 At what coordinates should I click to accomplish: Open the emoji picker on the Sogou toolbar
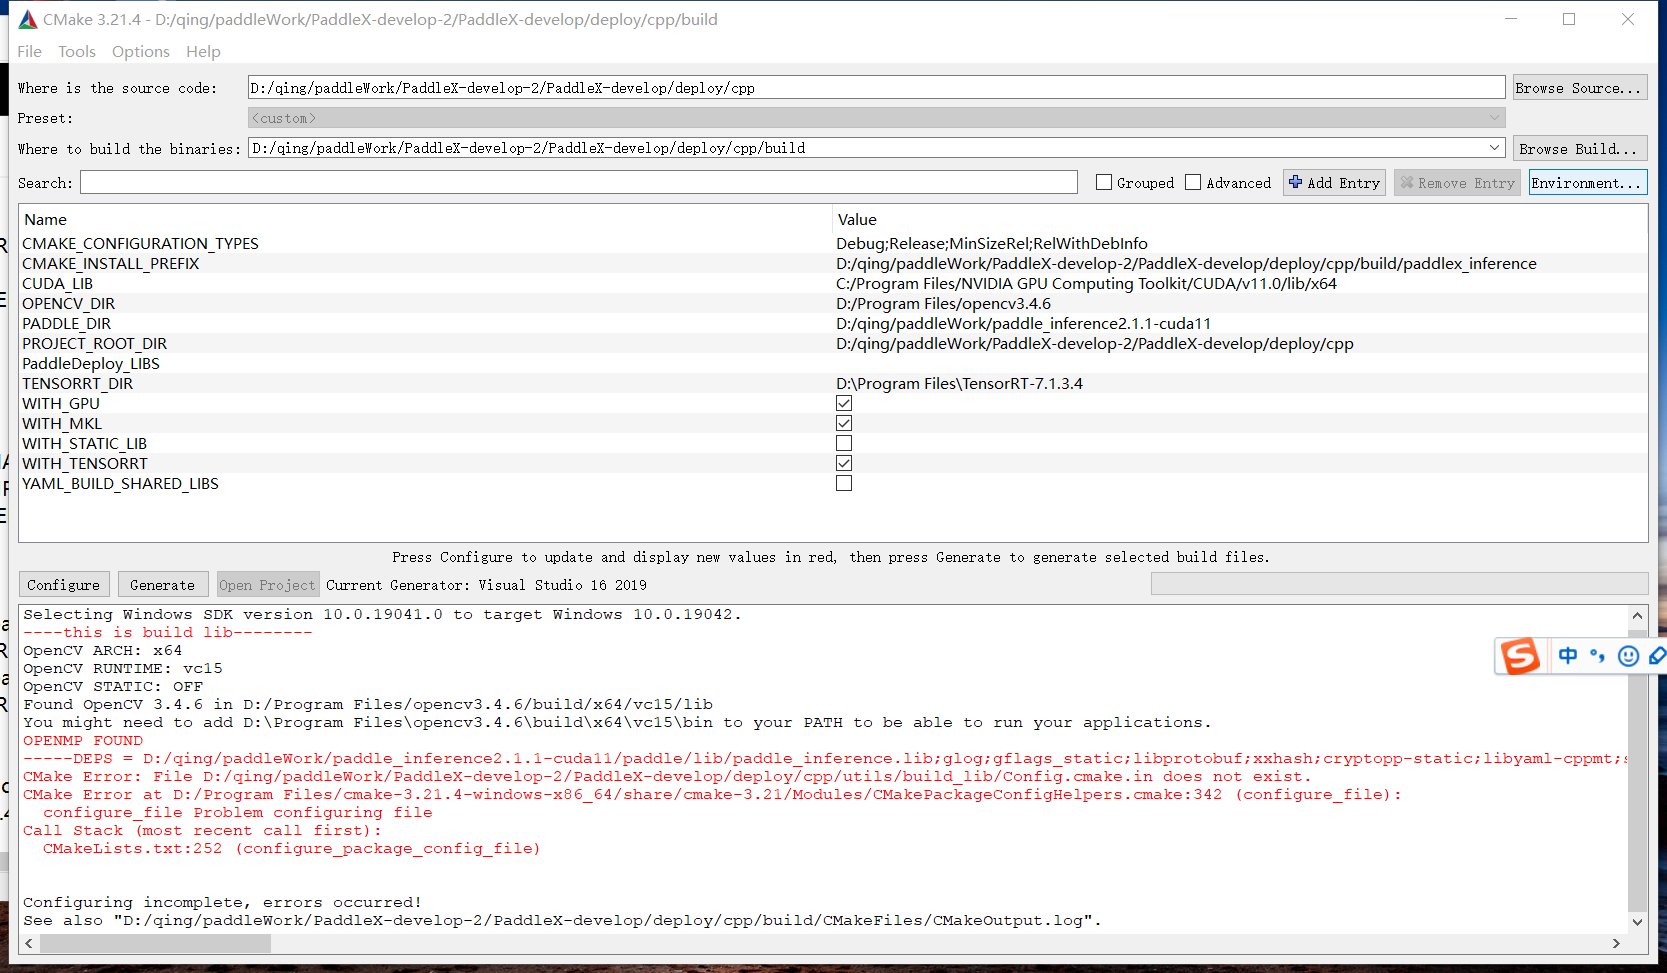pos(1628,656)
